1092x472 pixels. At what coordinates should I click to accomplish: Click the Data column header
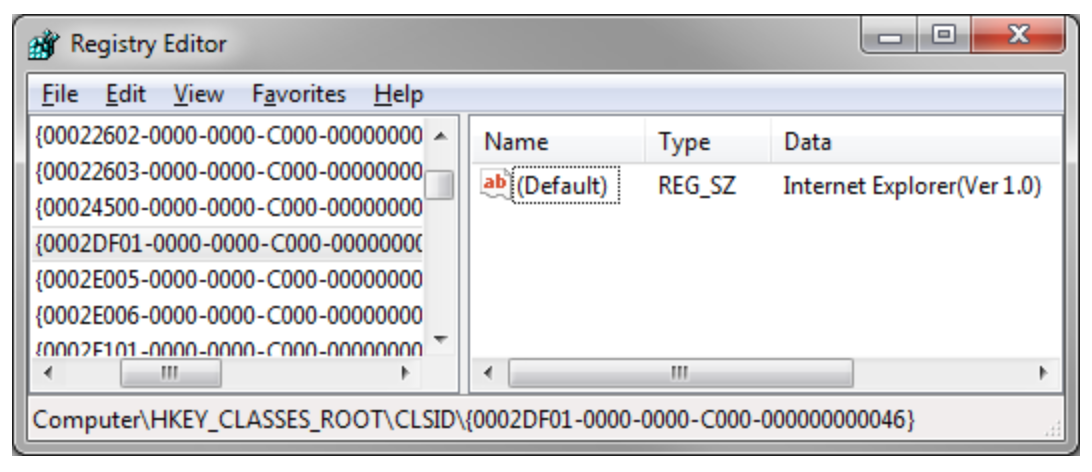(916, 142)
